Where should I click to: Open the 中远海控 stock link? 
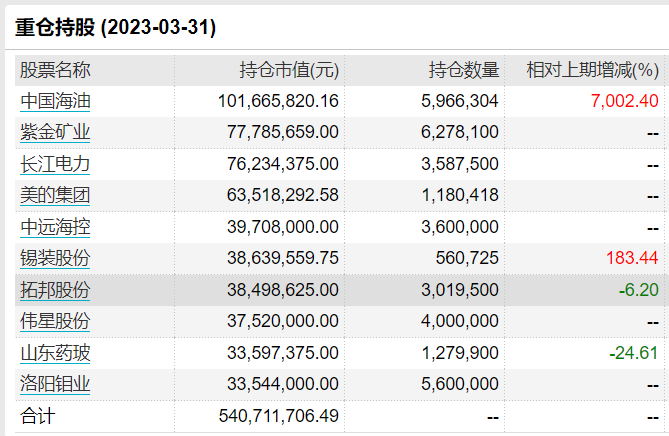(55, 227)
